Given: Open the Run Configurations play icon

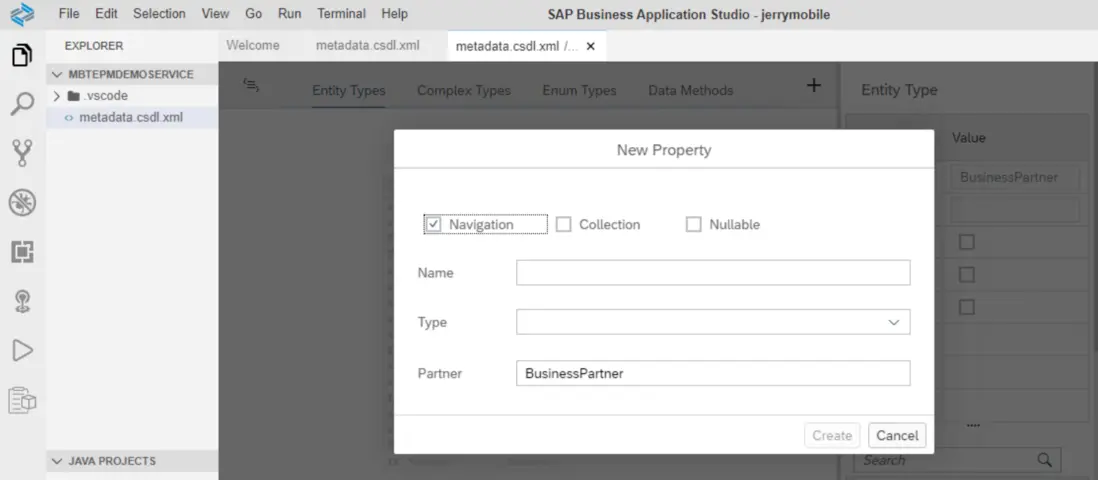Looking at the screenshot, I should (x=22, y=350).
